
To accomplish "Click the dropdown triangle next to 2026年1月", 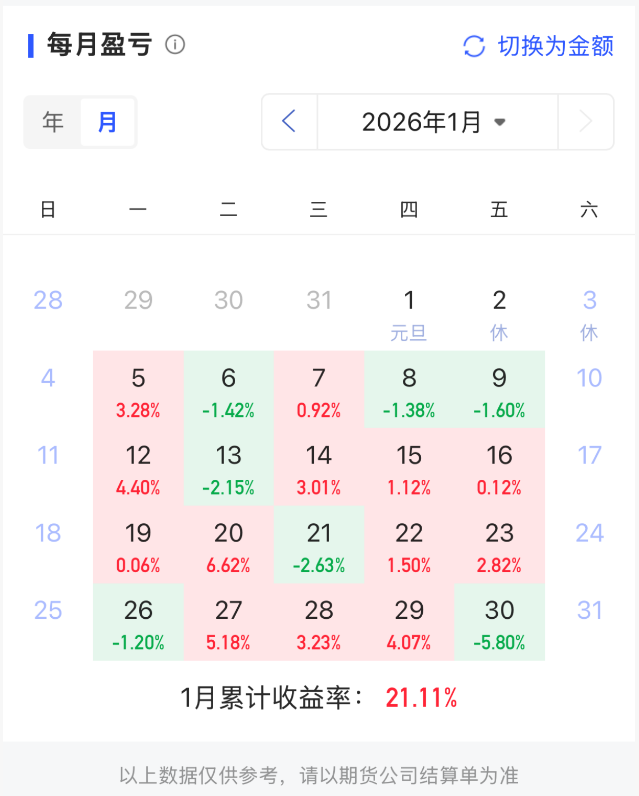I will point(500,123).
